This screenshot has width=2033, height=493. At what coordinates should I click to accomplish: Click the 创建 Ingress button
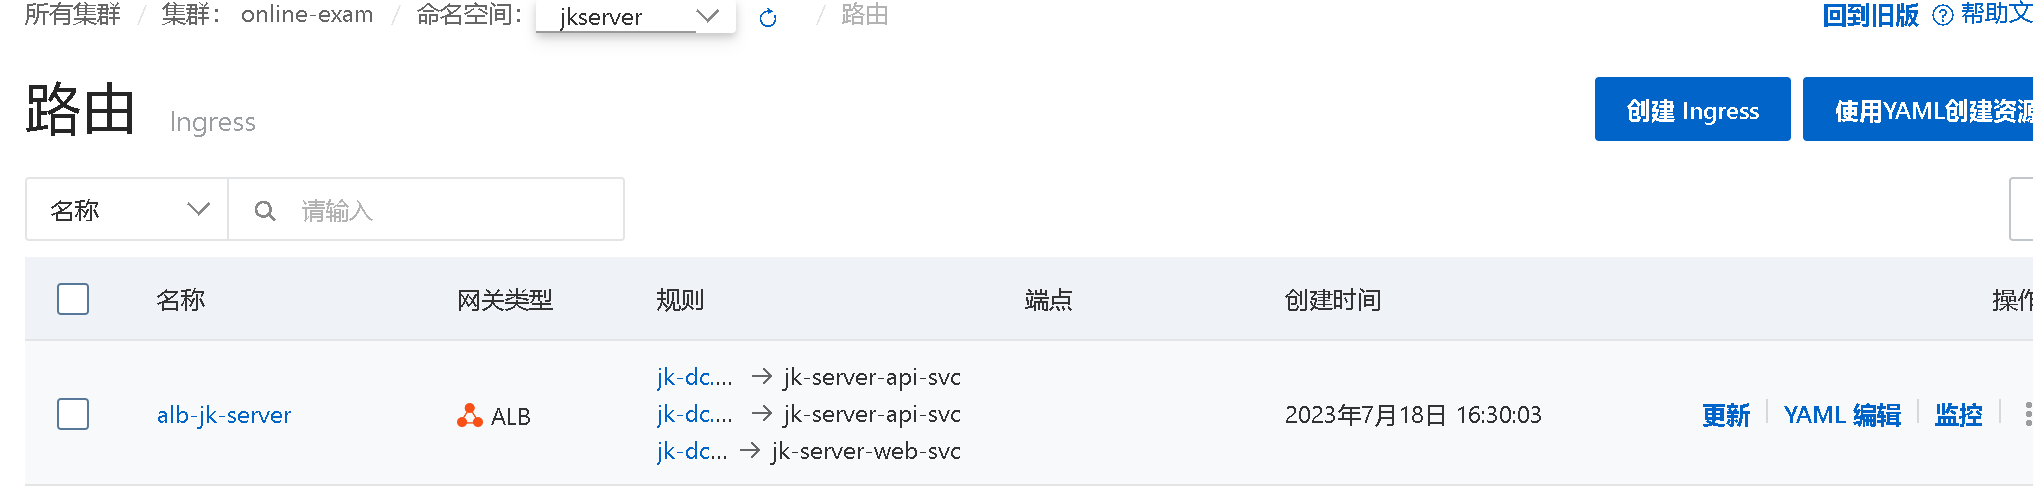click(1692, 110)
